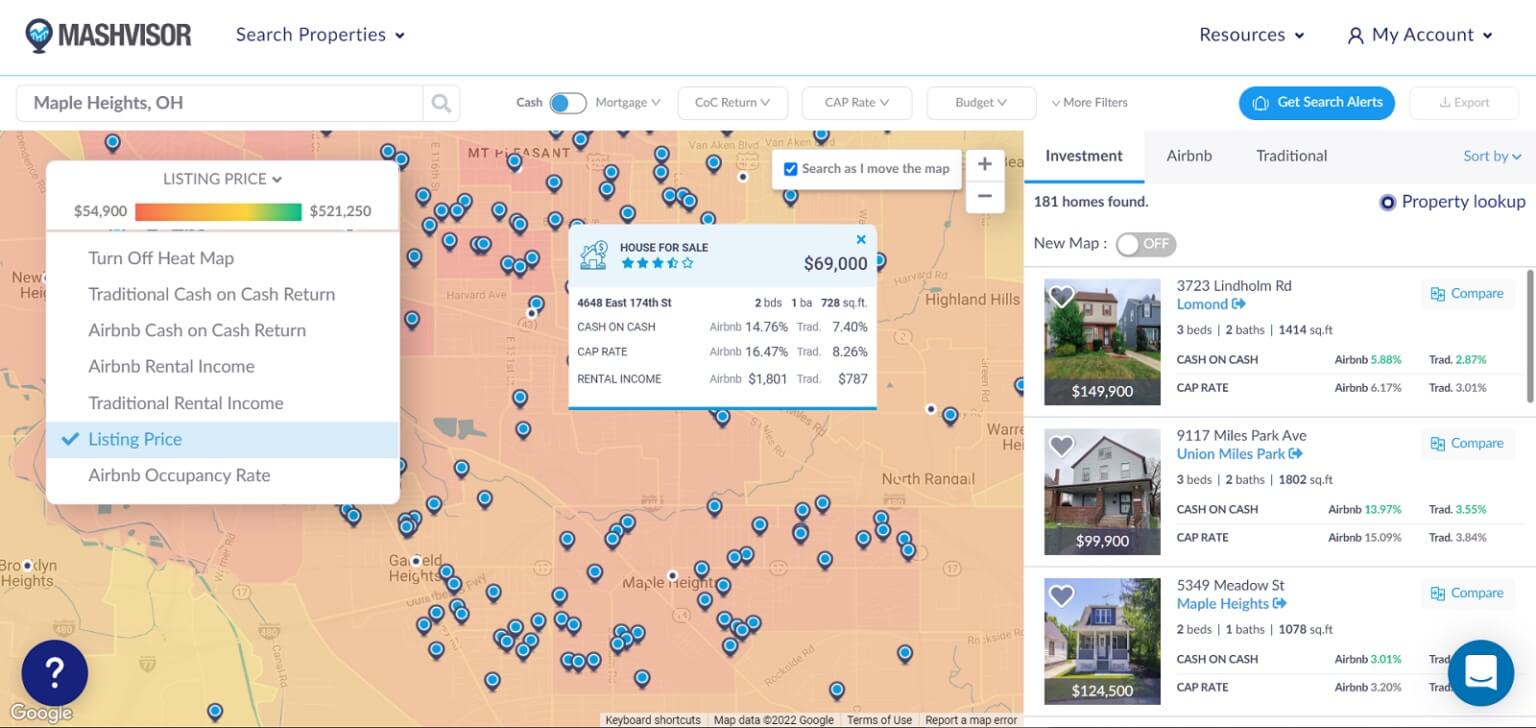Click Report a map error link
Viewport: 1536px width, 728px height.
pyautogui.click(x=970, y=720)
